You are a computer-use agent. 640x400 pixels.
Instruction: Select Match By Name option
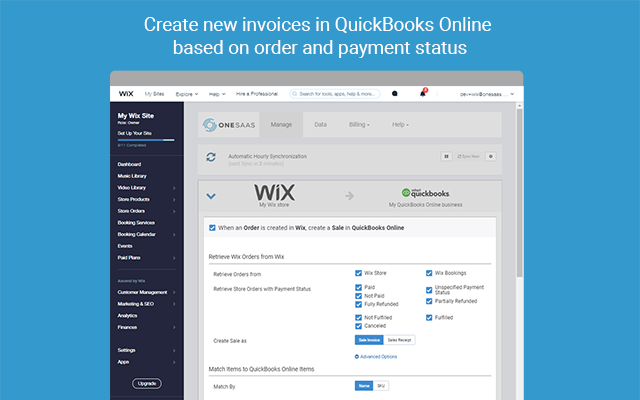point(364,386)
